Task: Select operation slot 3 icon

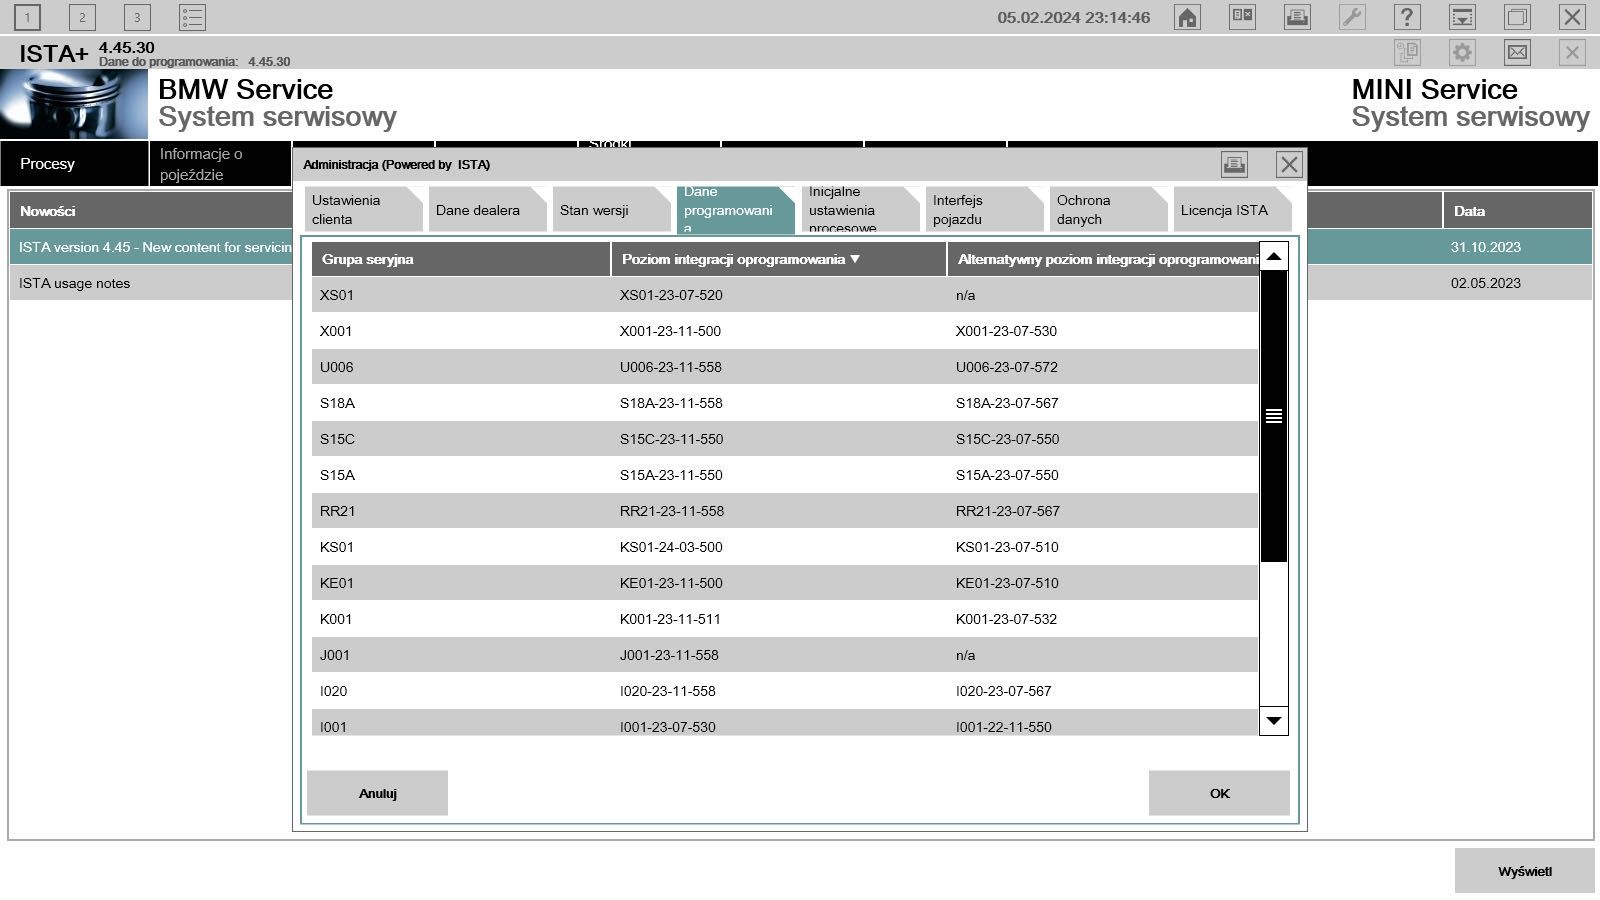Action: [137, 17]
